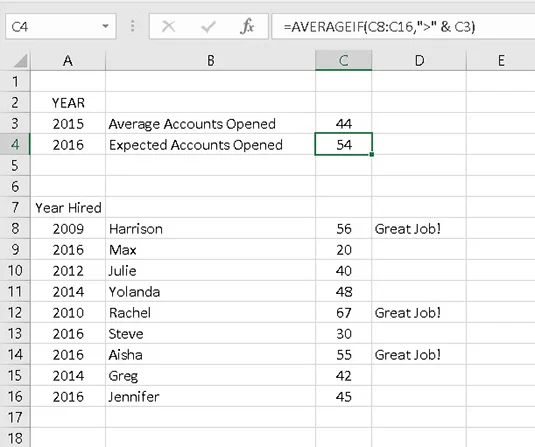The image size is (535, 447).
Task: Select column B header
Action: pos(211,60)
